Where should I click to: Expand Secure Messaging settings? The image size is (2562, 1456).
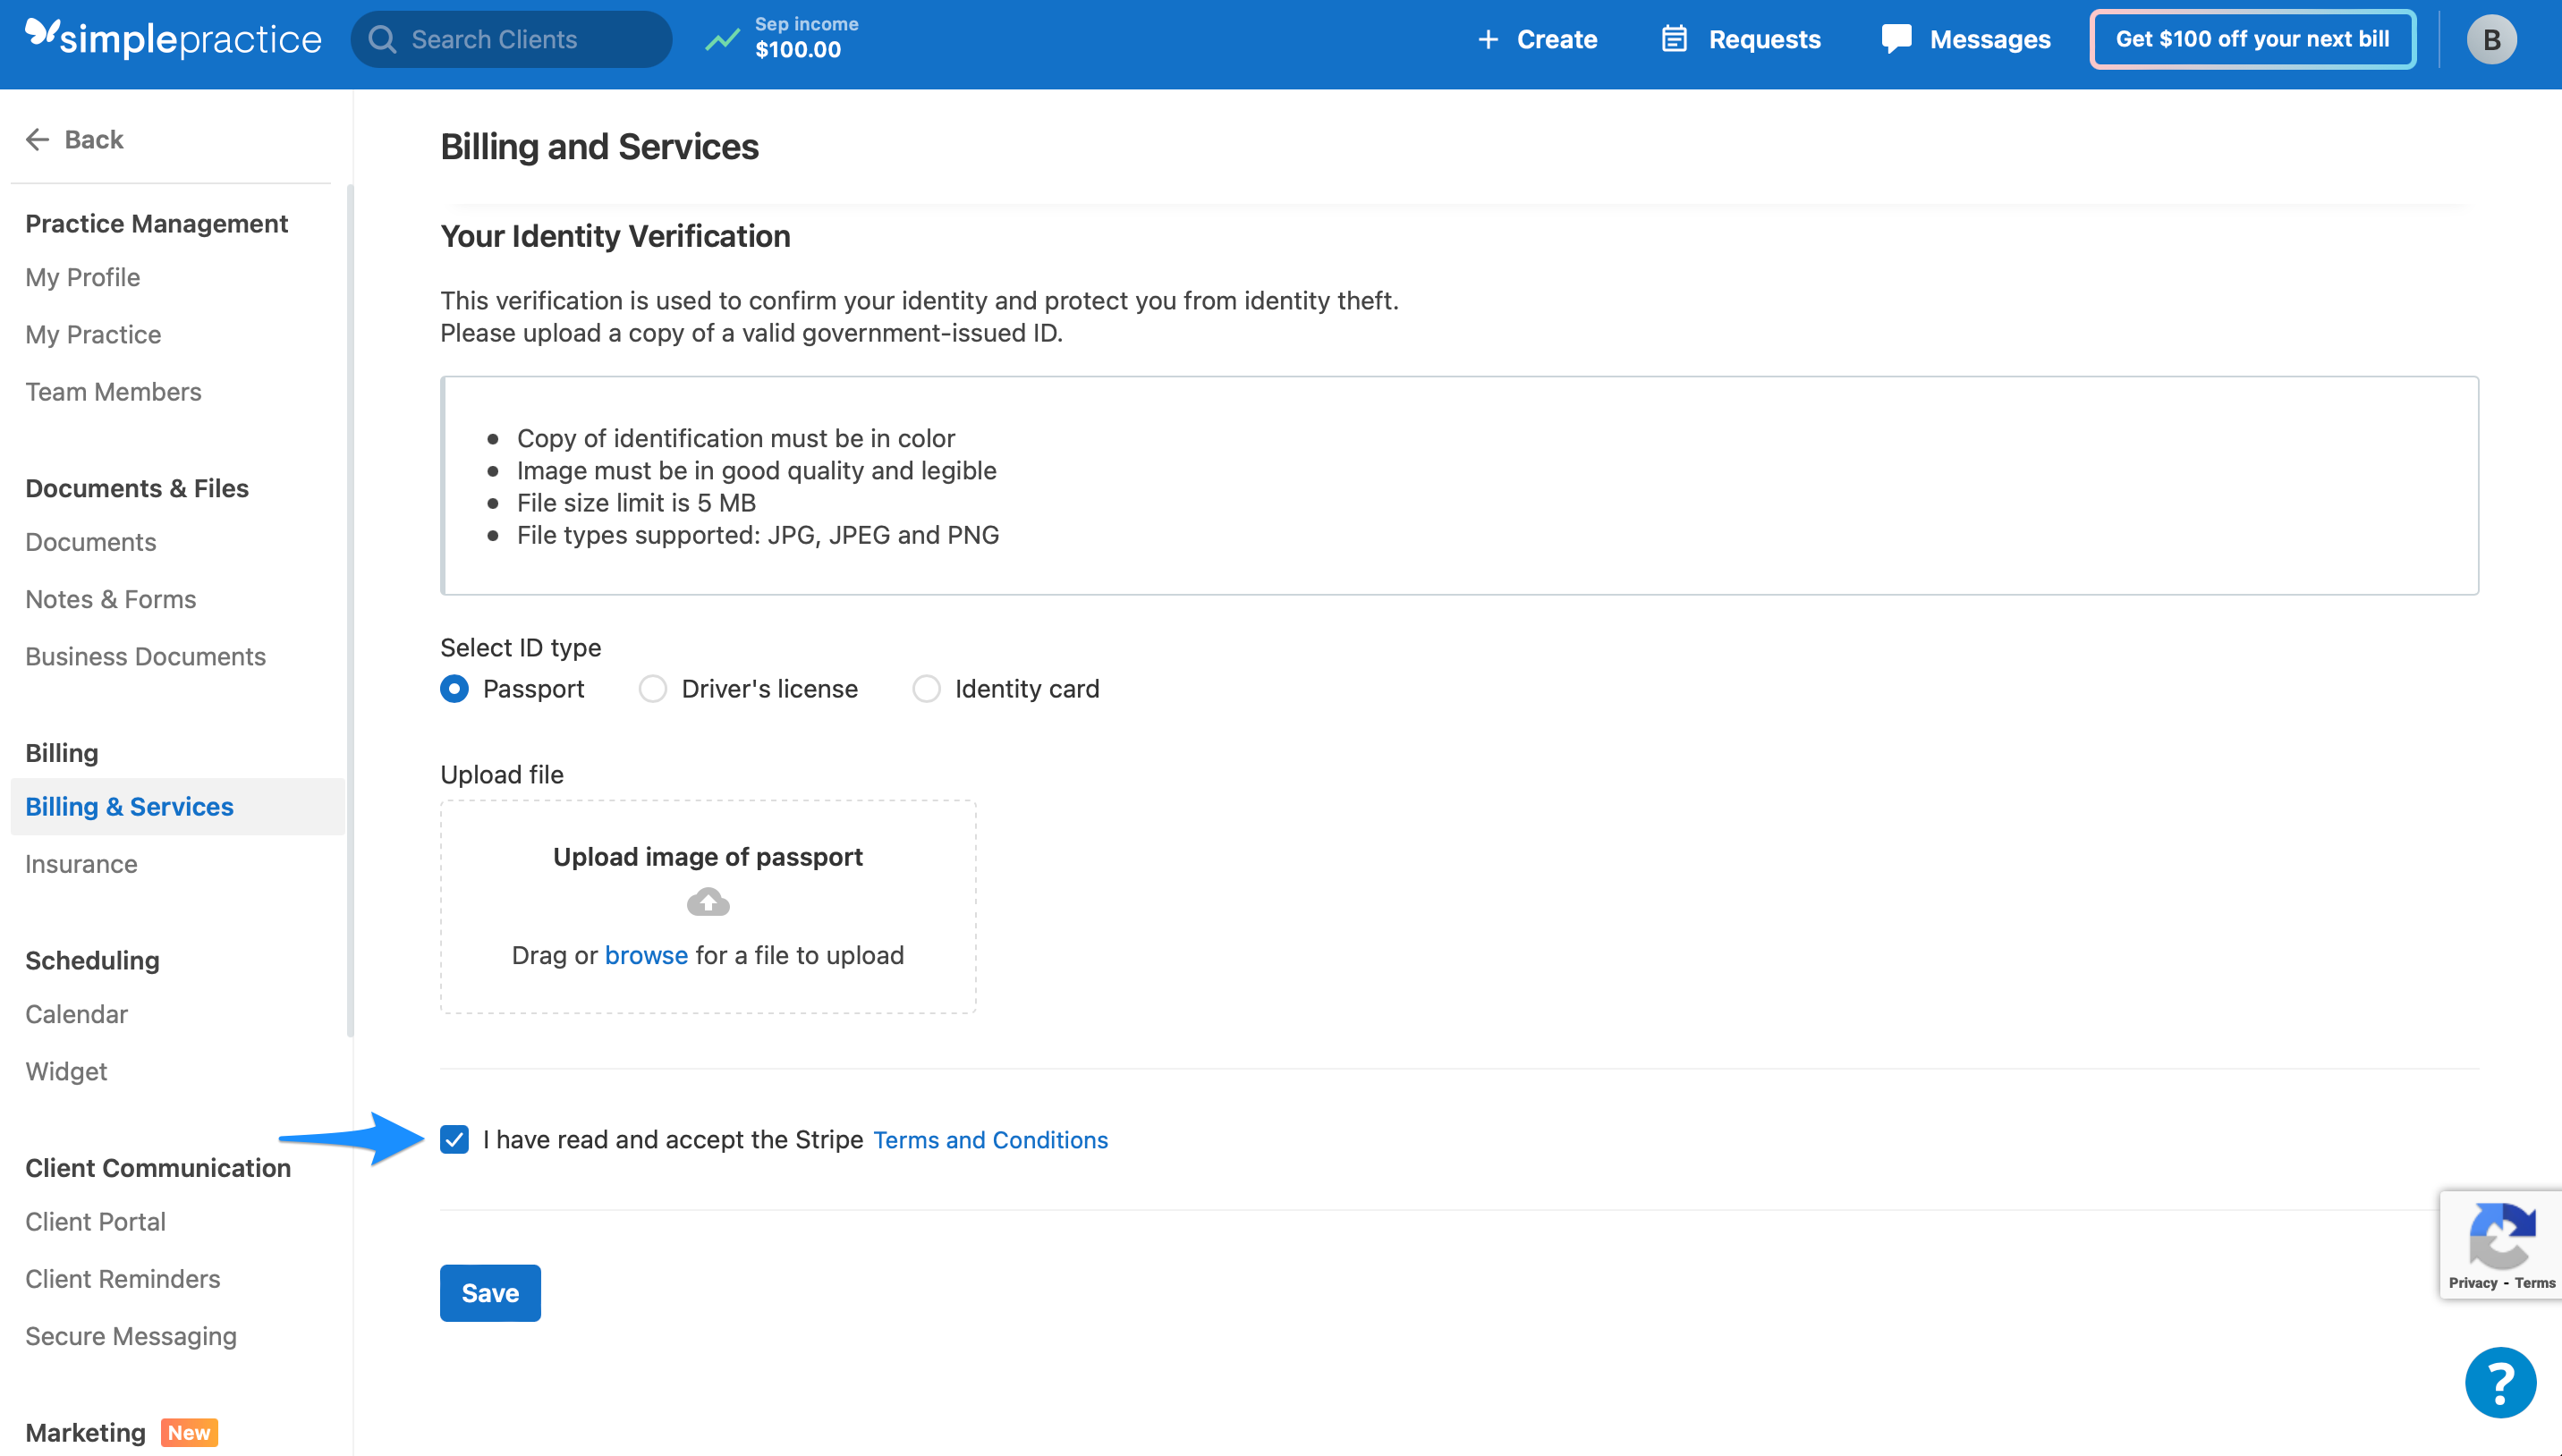pyautogui.click(x=131, y=1335)
